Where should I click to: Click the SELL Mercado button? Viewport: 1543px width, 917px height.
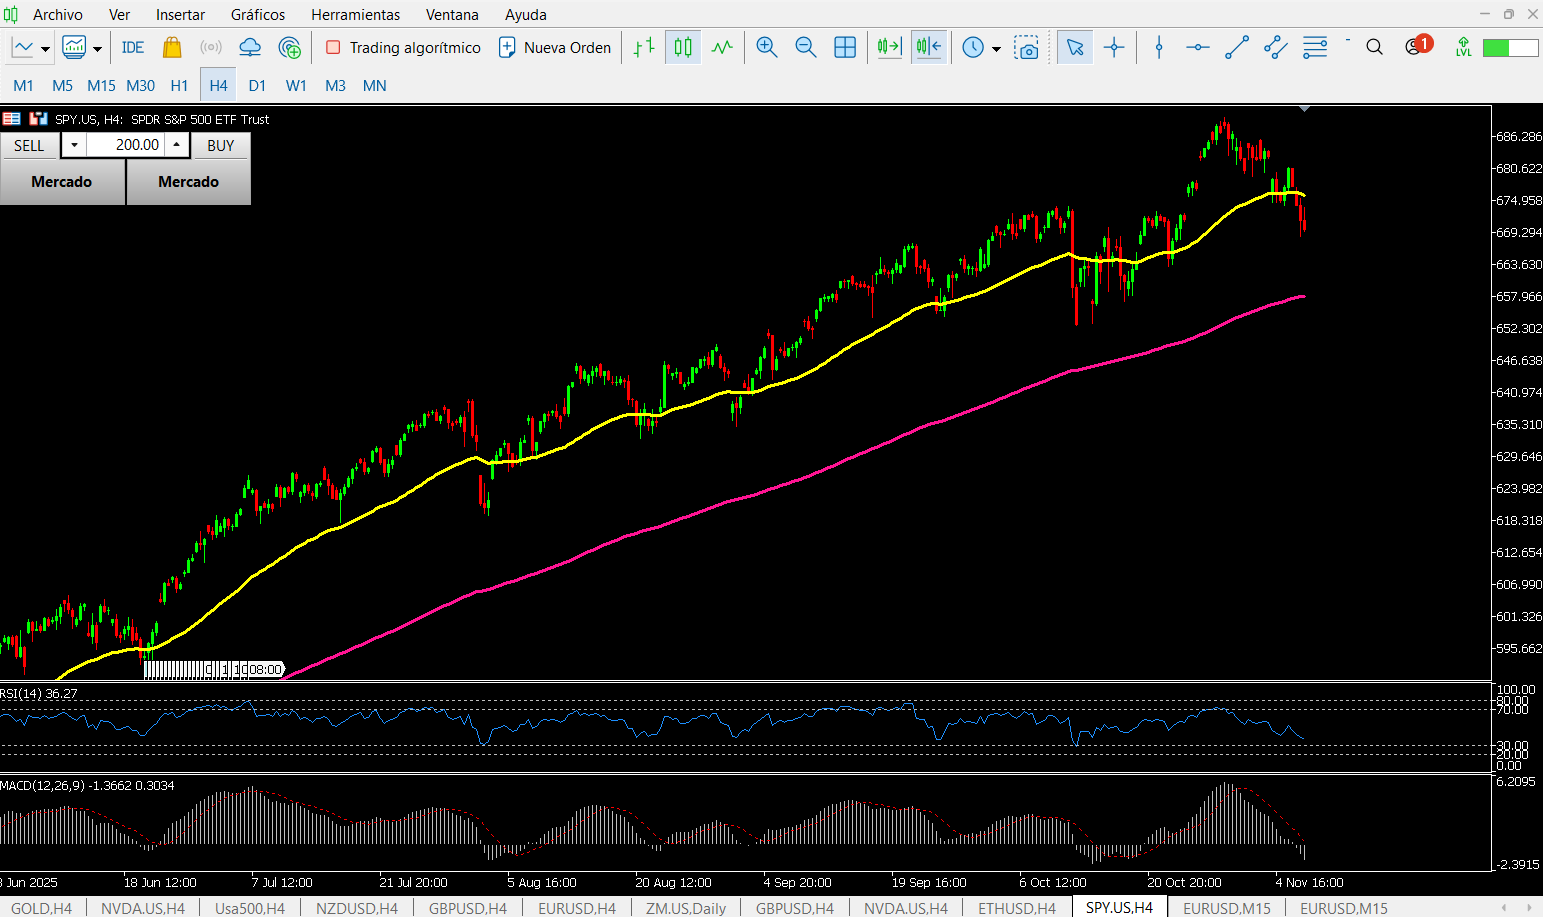61,181
